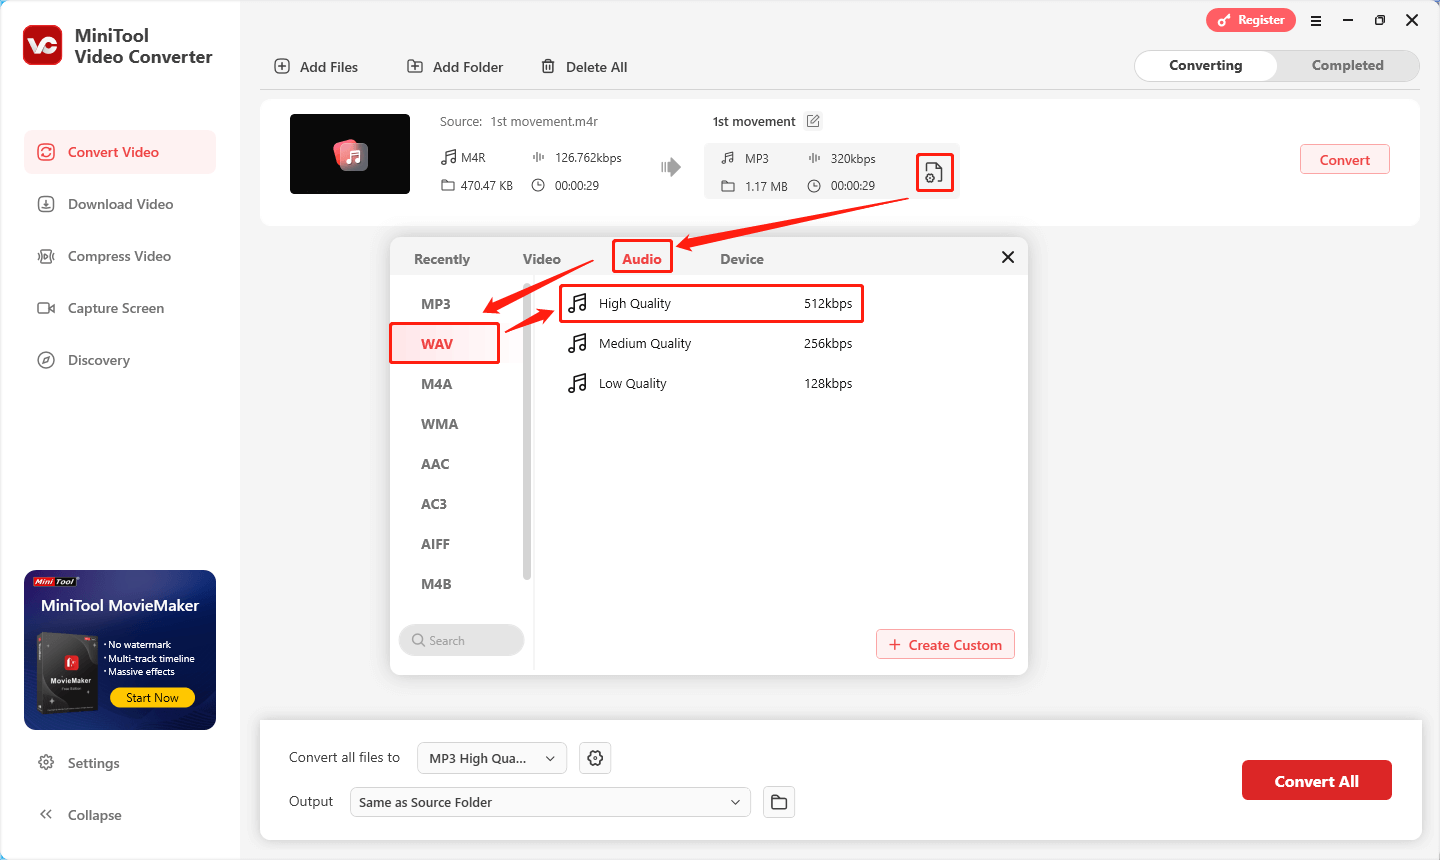1440x860 pixels.
Task: Click the MiniTool Video Converter logo icon
Action: pyautogui.click(x=43, y=45)
